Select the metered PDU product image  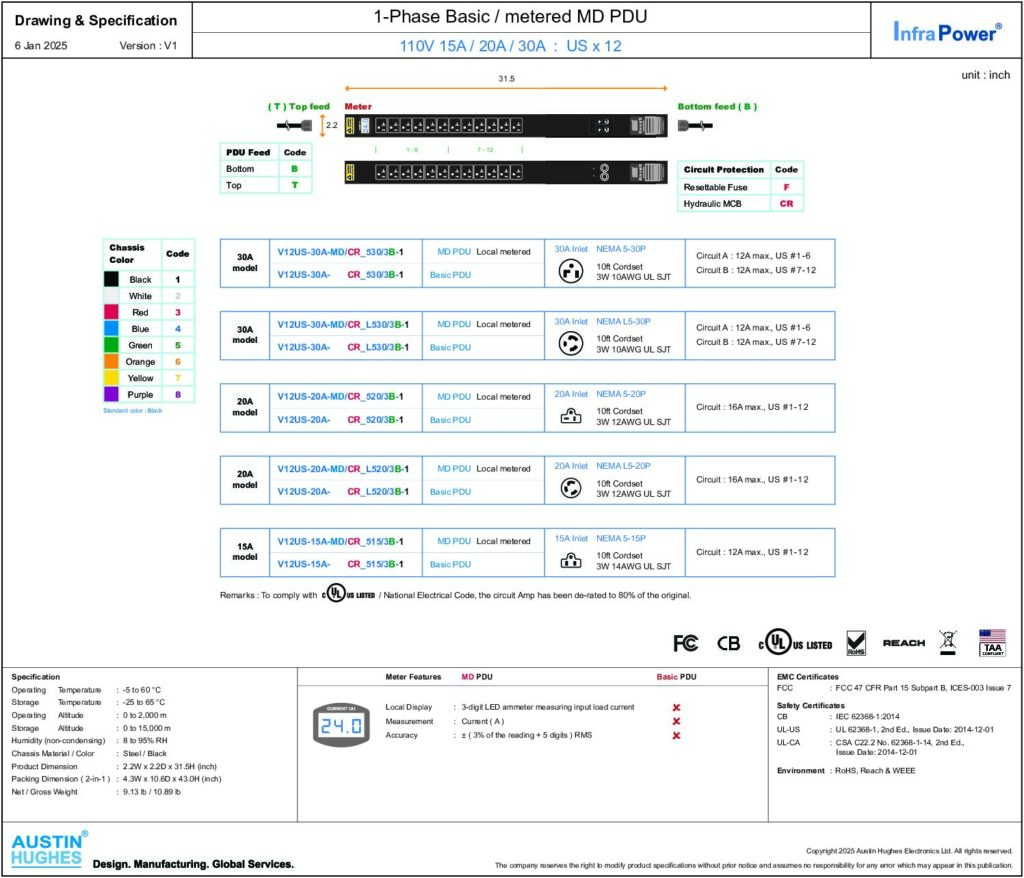tap(506, 125)
